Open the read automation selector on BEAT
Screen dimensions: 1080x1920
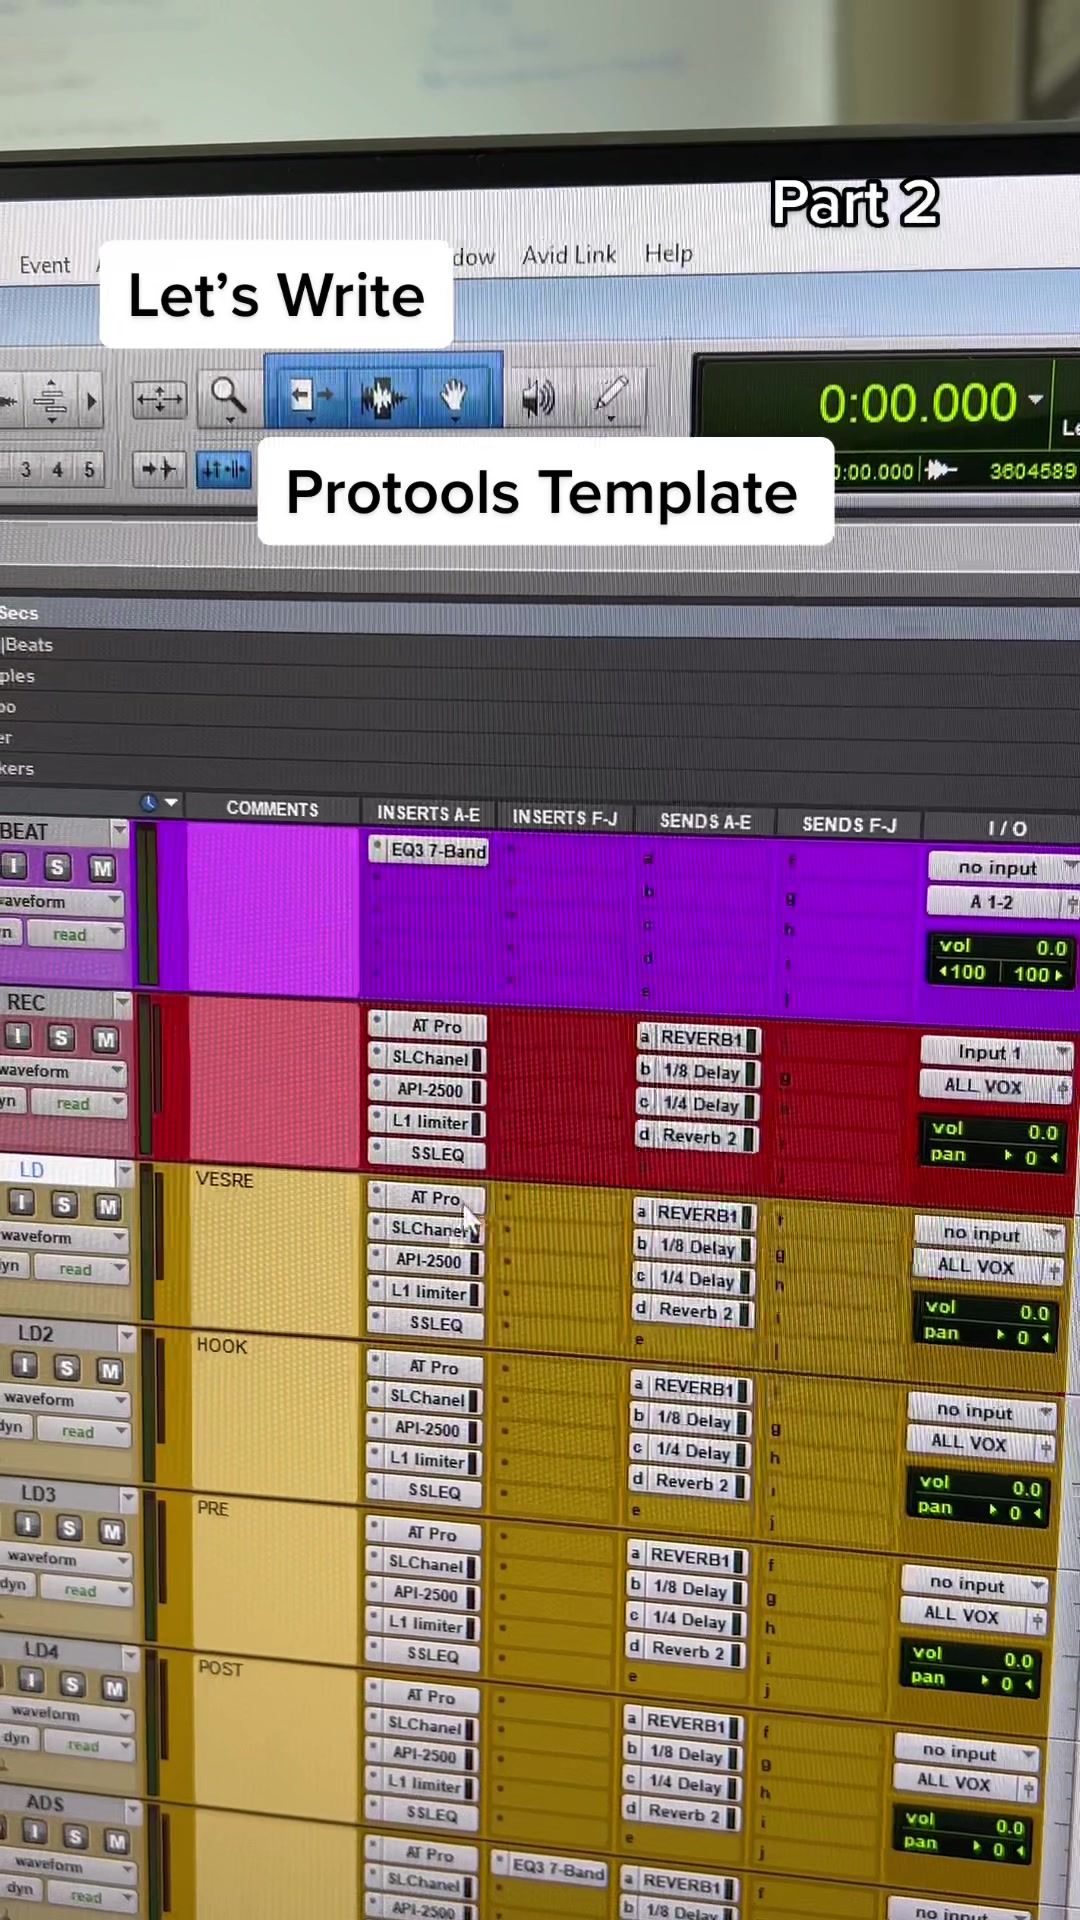76,935
